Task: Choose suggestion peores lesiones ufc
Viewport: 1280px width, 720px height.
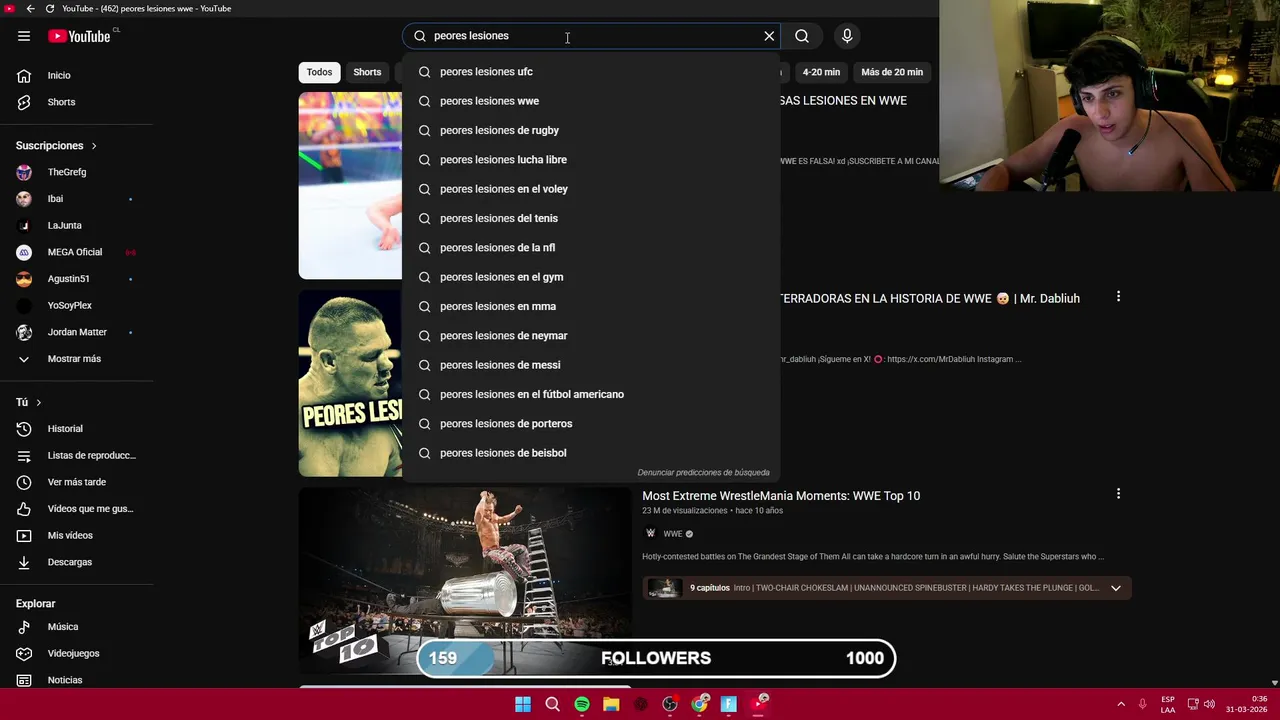Action: [591, 72]
